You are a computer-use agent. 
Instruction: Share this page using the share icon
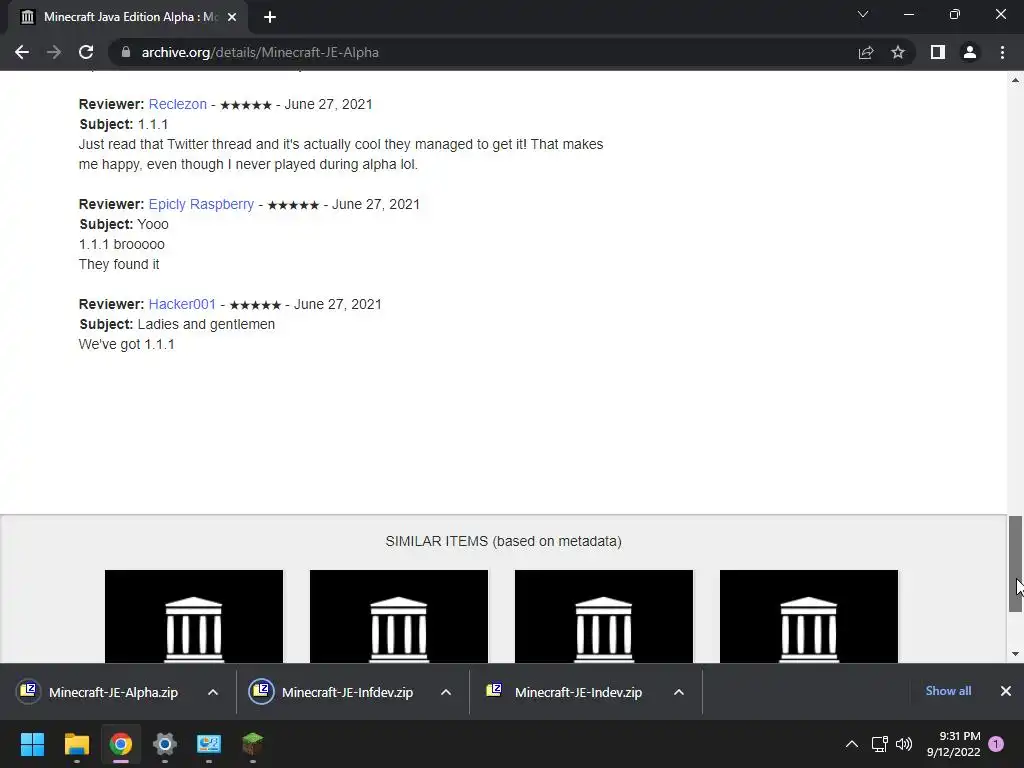pos(866,52)
